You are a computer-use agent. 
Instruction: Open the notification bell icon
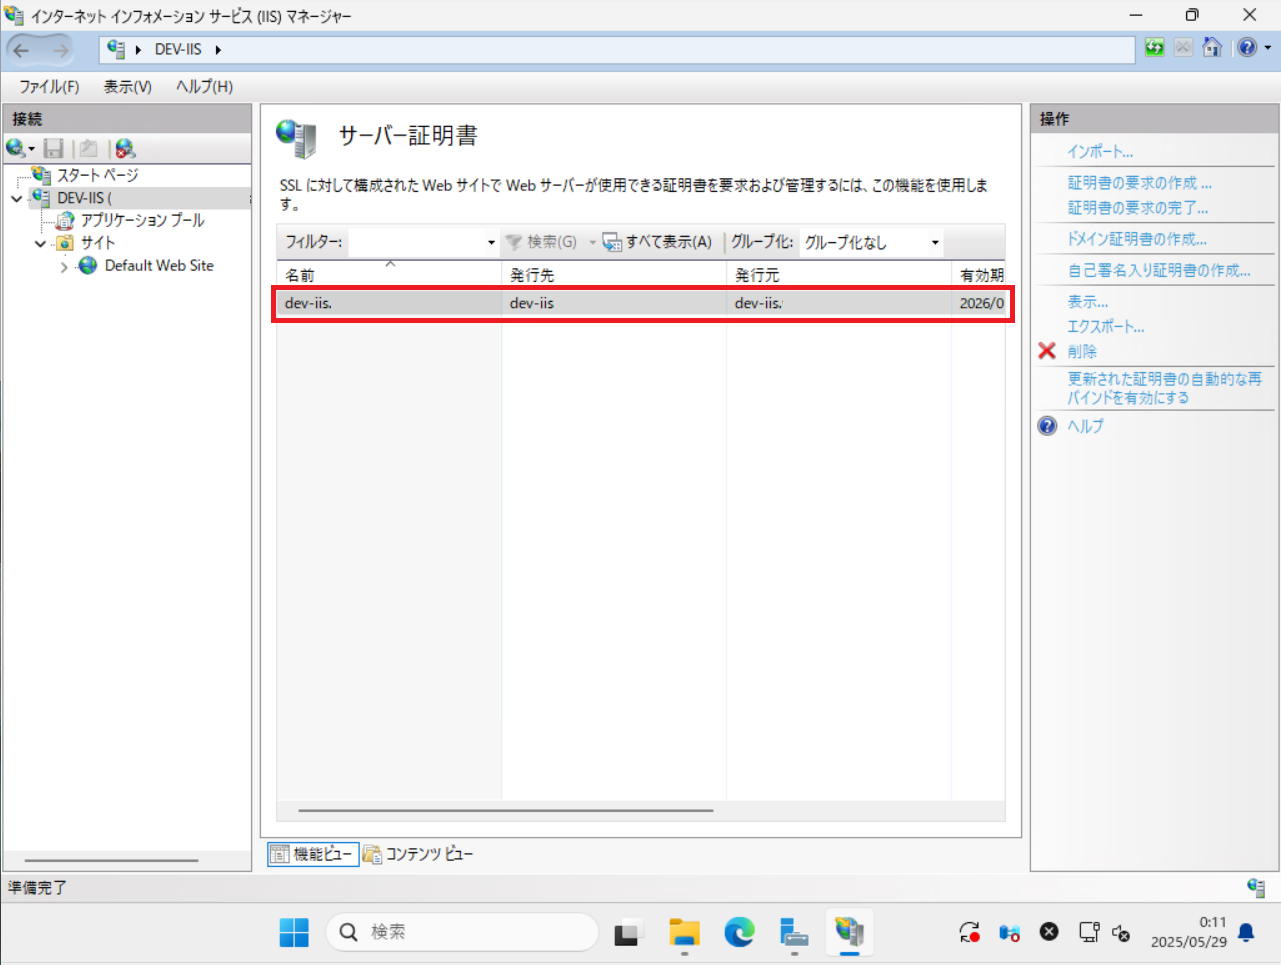click(x=1246, y=932)
